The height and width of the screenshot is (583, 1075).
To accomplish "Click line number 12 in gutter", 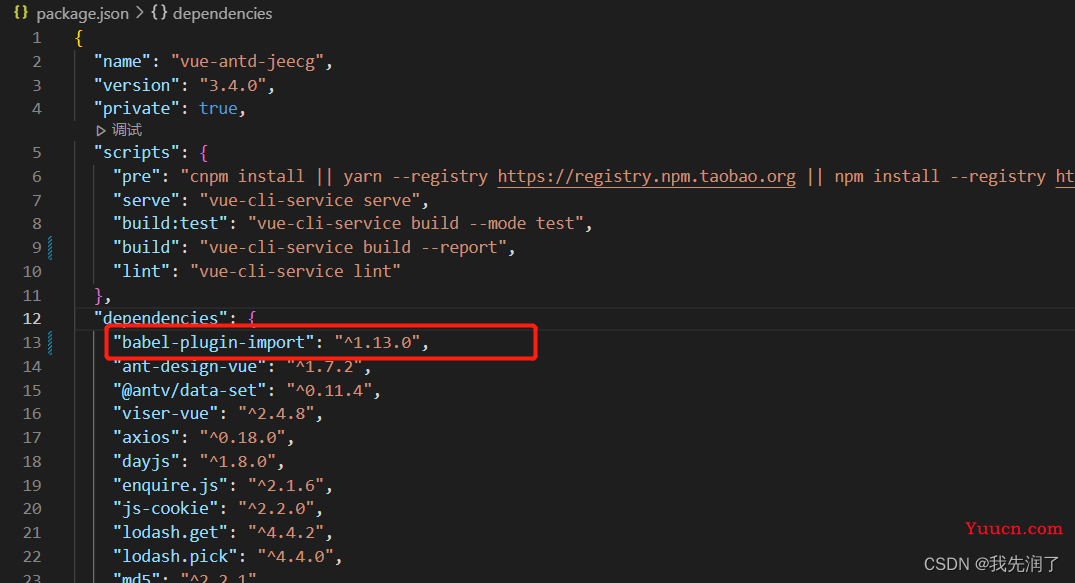I will tap(32, 319).
